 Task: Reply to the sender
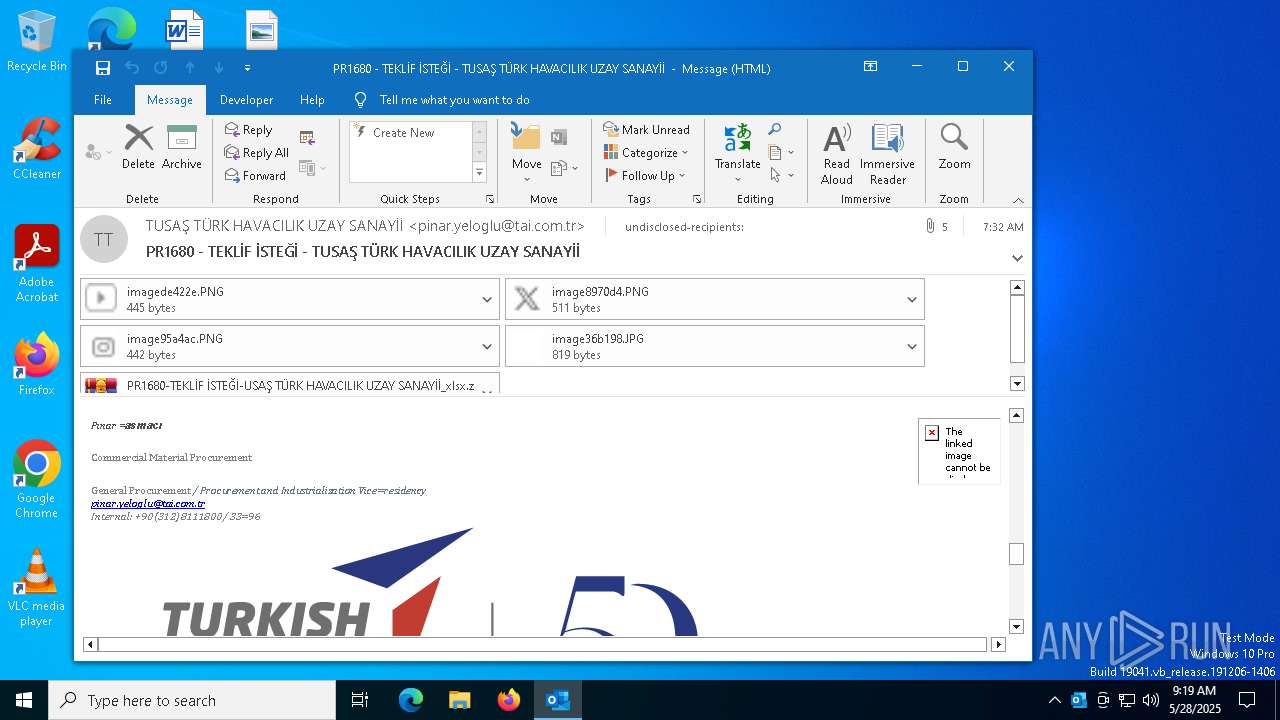(248, 130)
